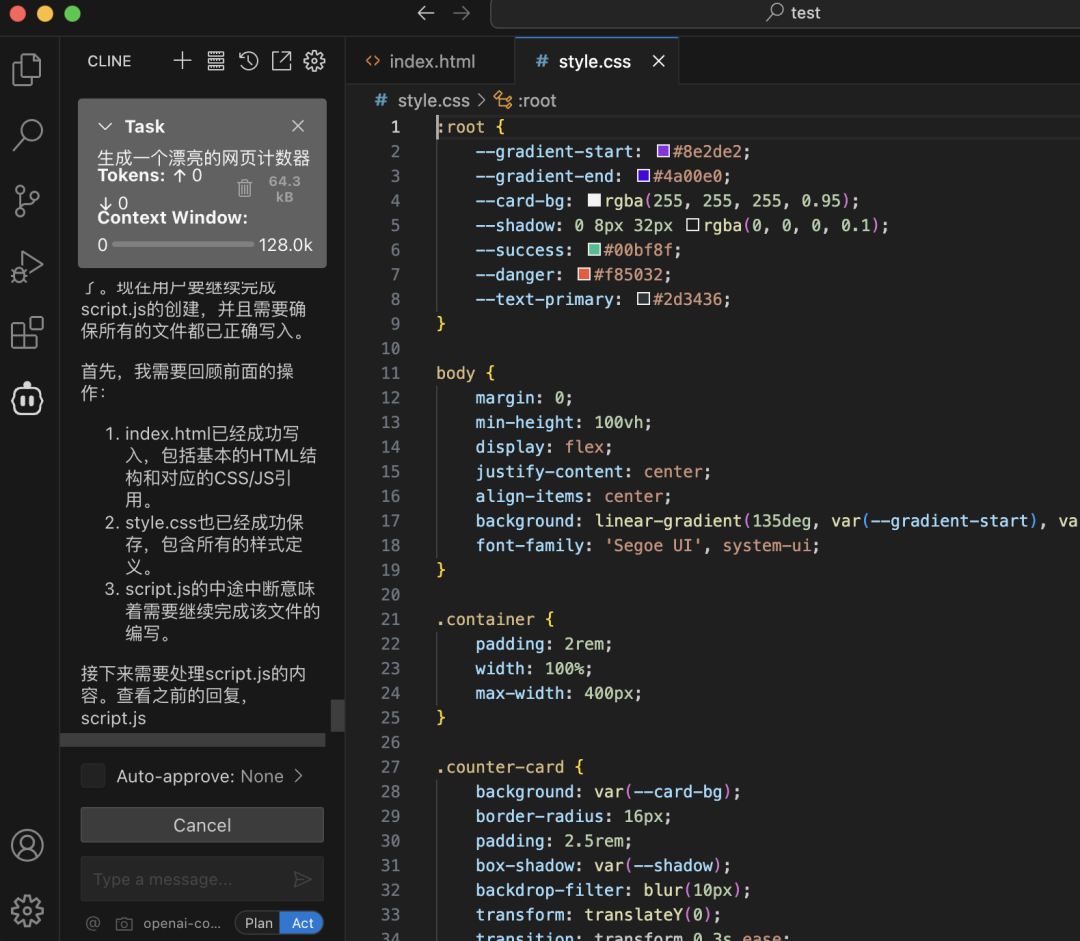Screen dimensions: 1080x941
Task: View Cline task history
Action: pos(248,61)
